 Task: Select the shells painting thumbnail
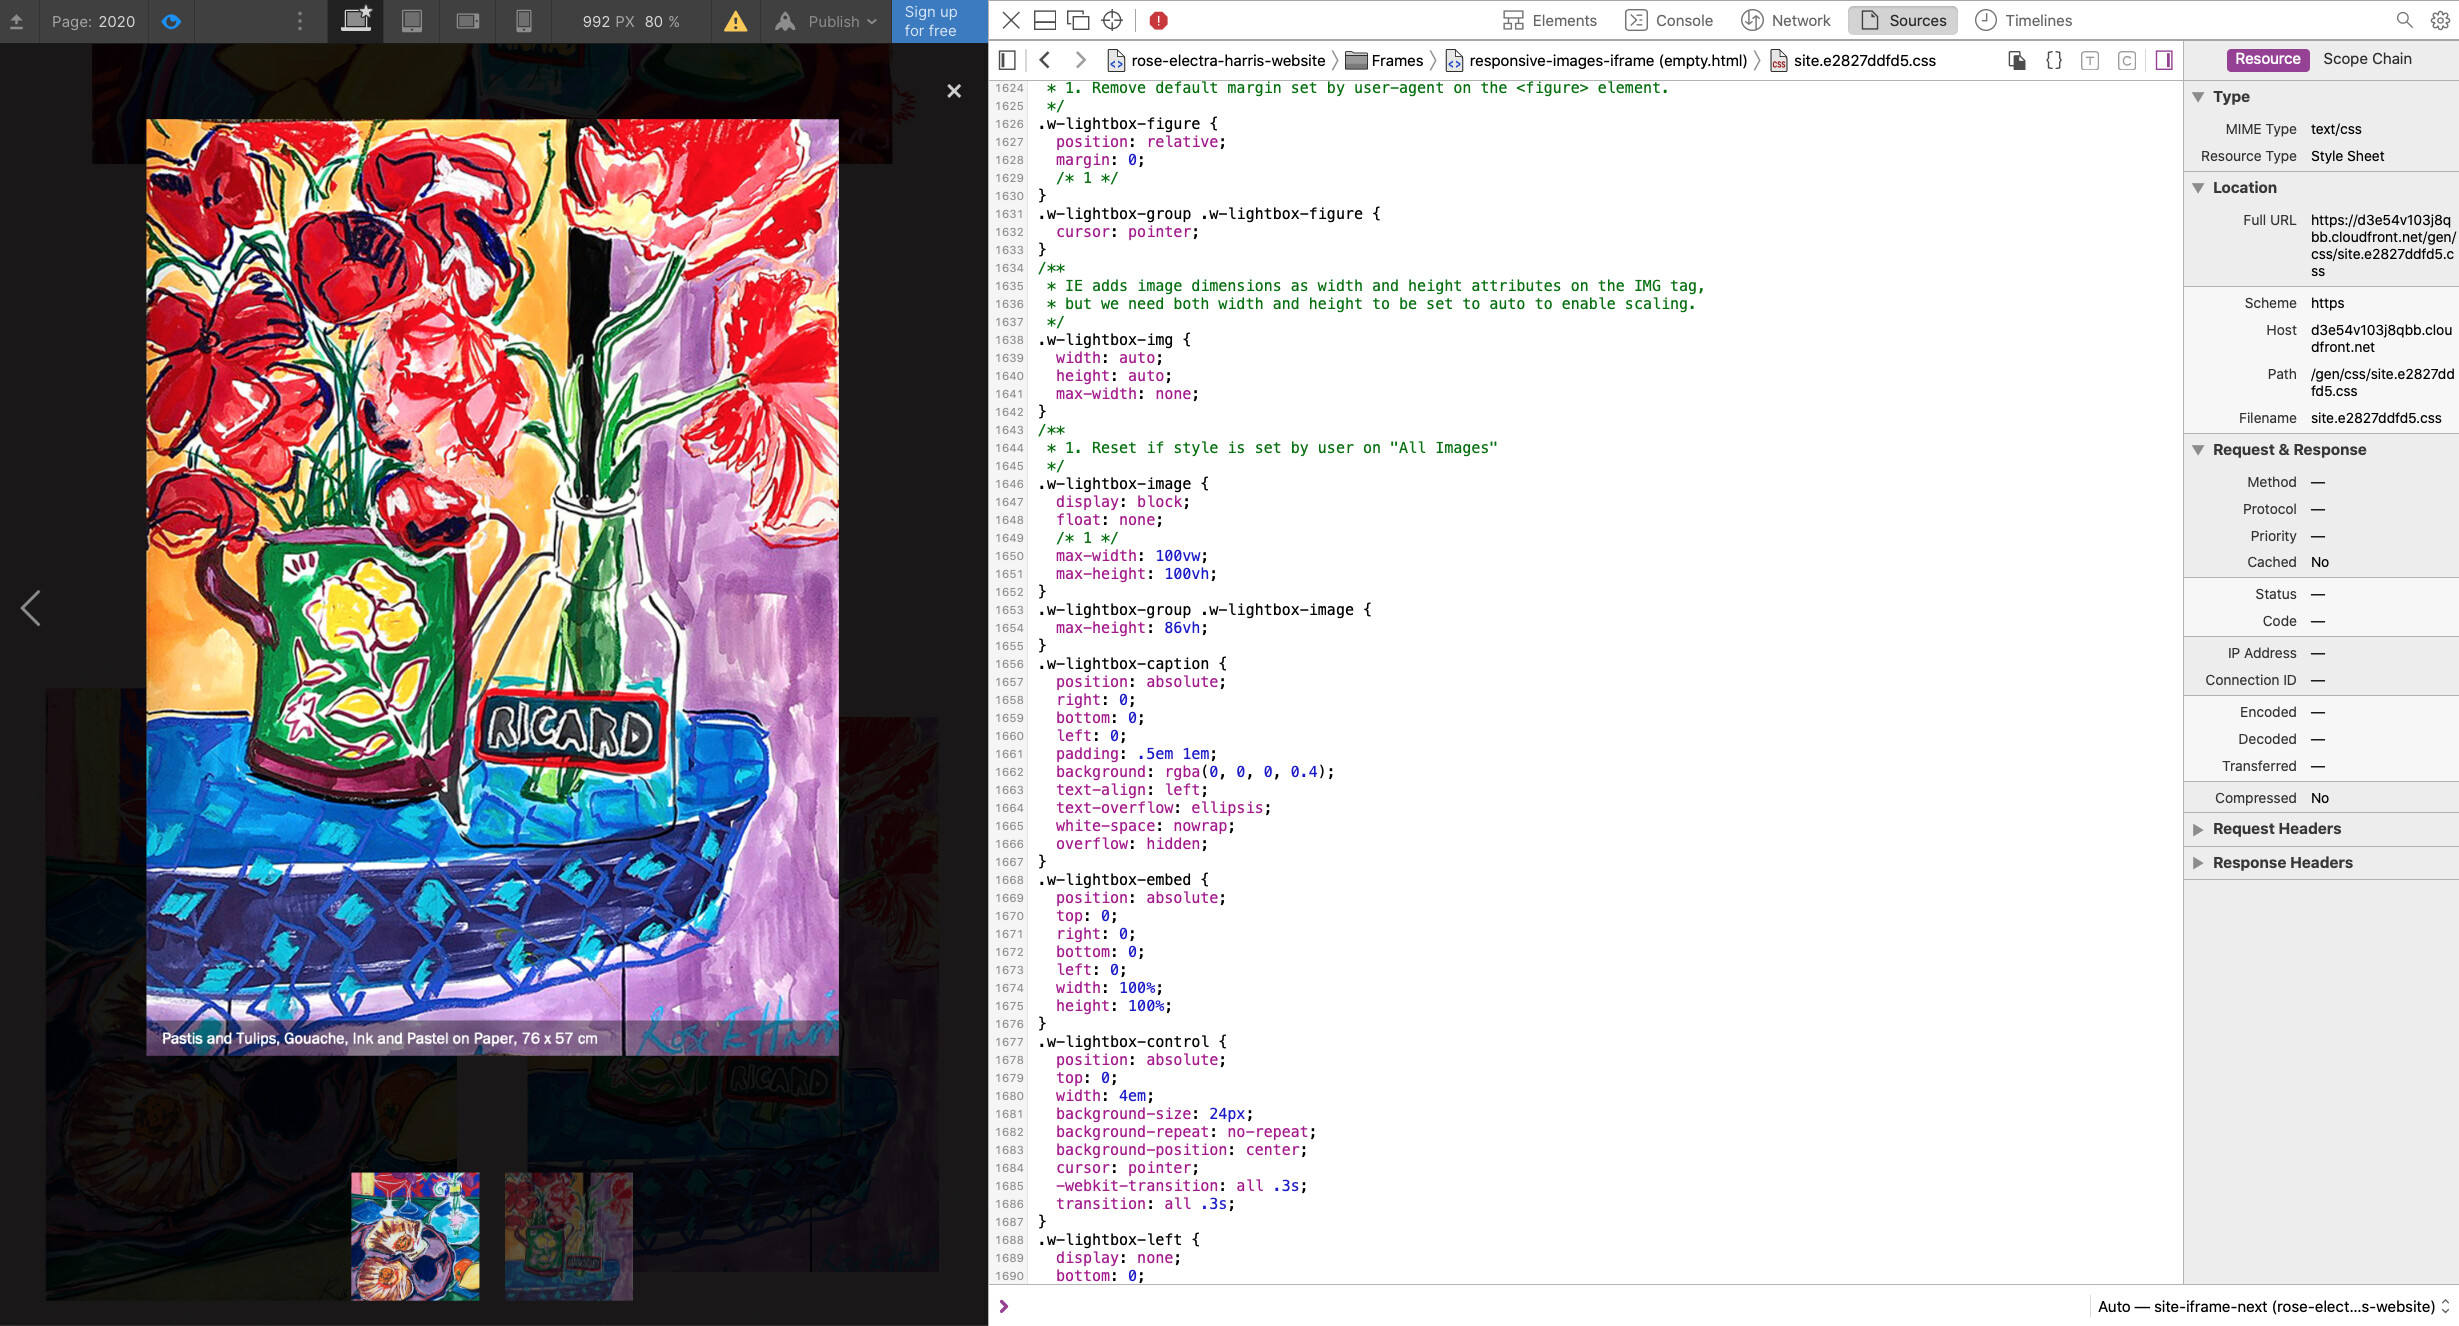(415, 1236)
